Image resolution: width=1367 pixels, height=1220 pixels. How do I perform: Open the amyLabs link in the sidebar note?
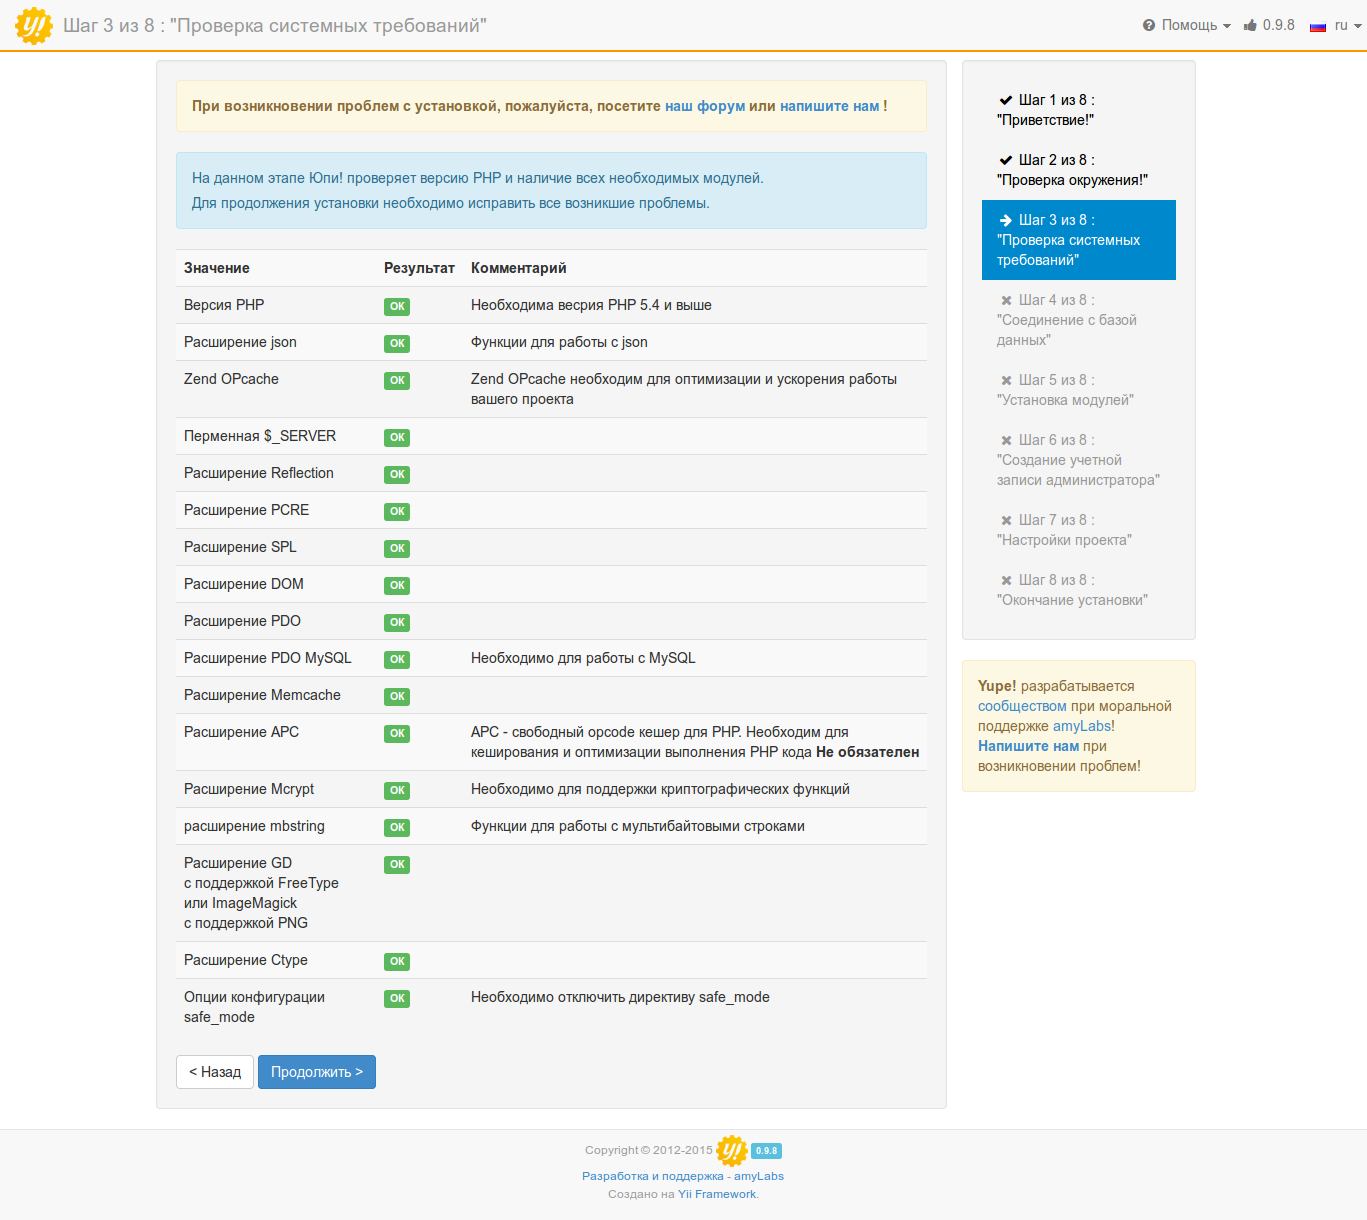pos(1081,726)
